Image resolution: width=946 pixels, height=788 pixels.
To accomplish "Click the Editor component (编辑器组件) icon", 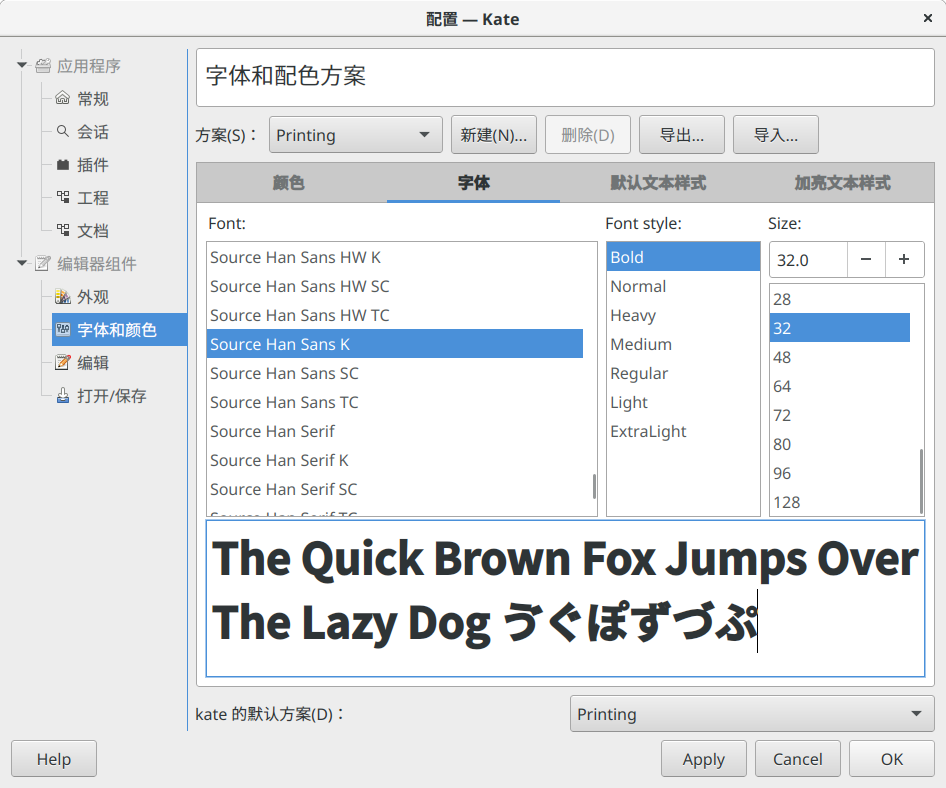I will point(43,263).
